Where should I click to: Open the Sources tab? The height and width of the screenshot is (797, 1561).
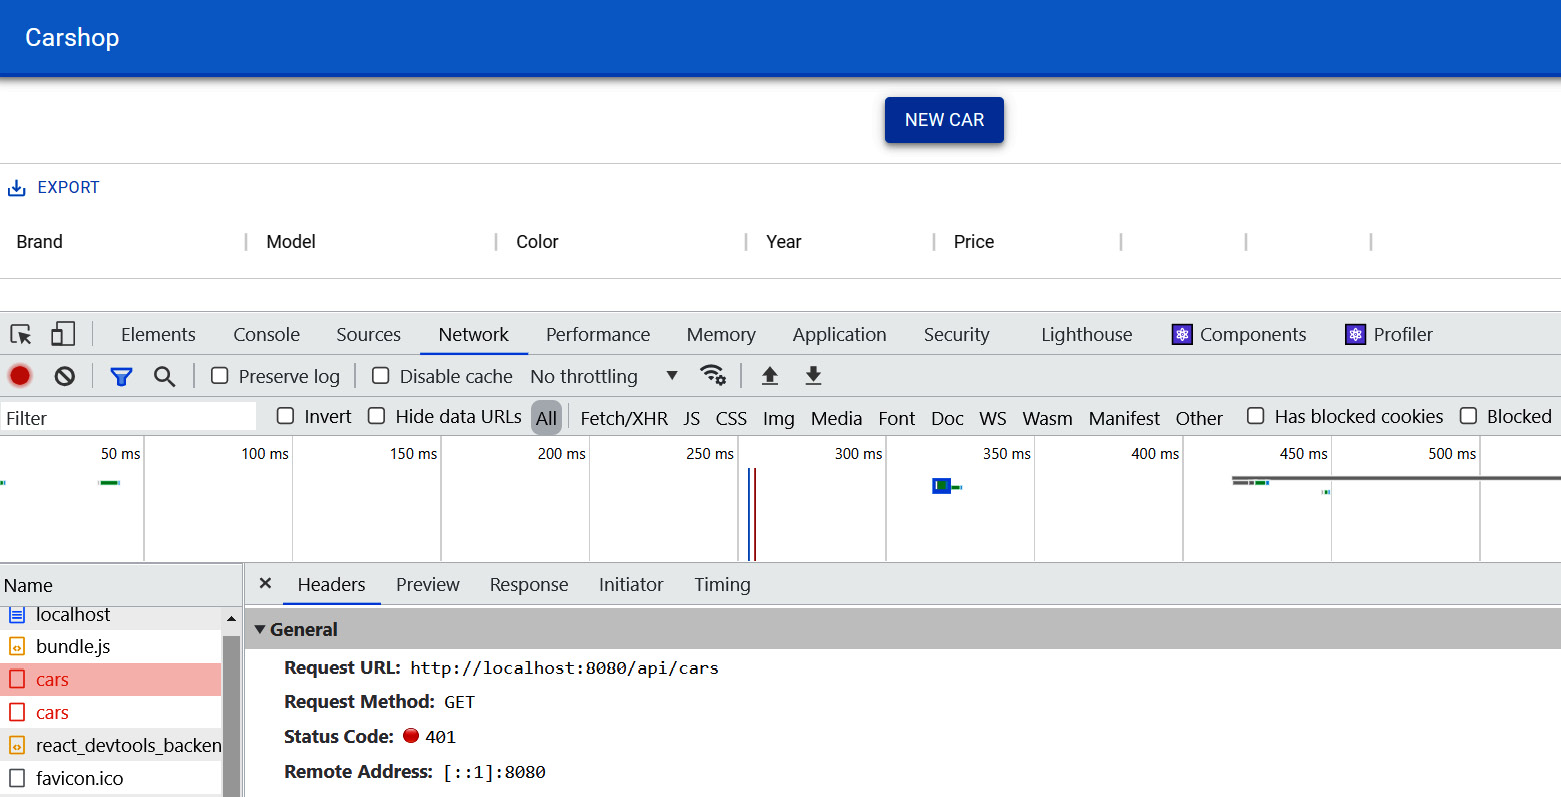[369, 335]
